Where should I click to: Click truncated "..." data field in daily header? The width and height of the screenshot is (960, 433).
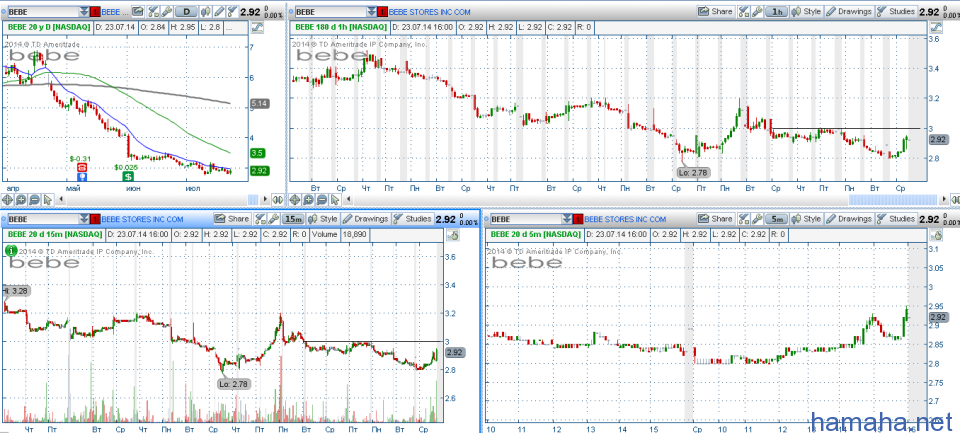click(x=236, y=28)
